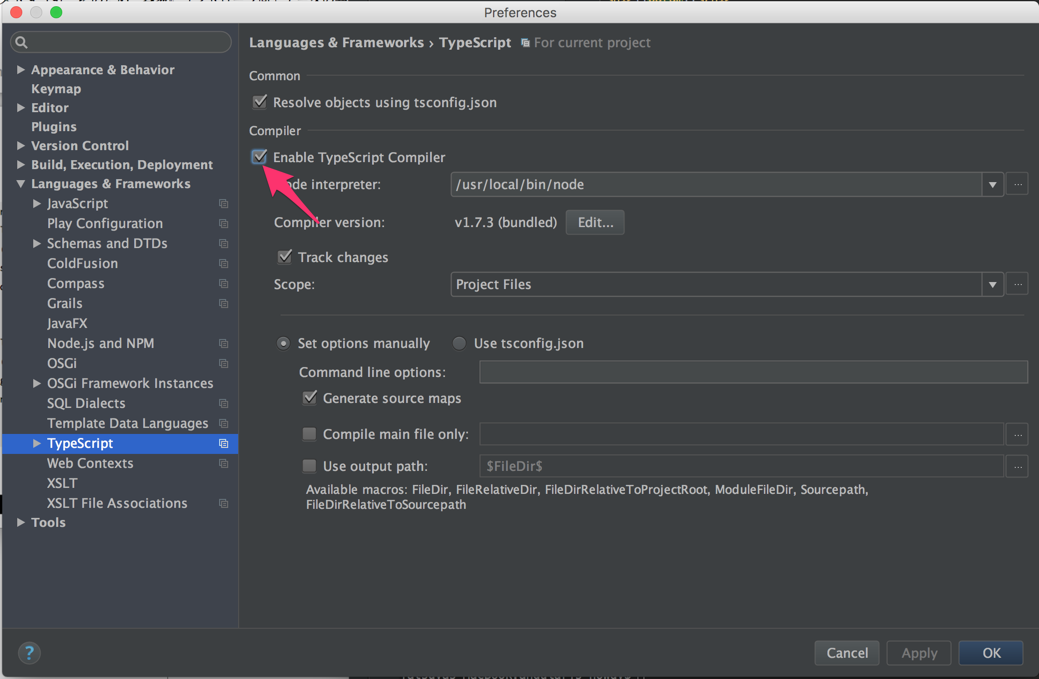
Task: Select XSLT in settings tree
Action: (x=62, y=483)
